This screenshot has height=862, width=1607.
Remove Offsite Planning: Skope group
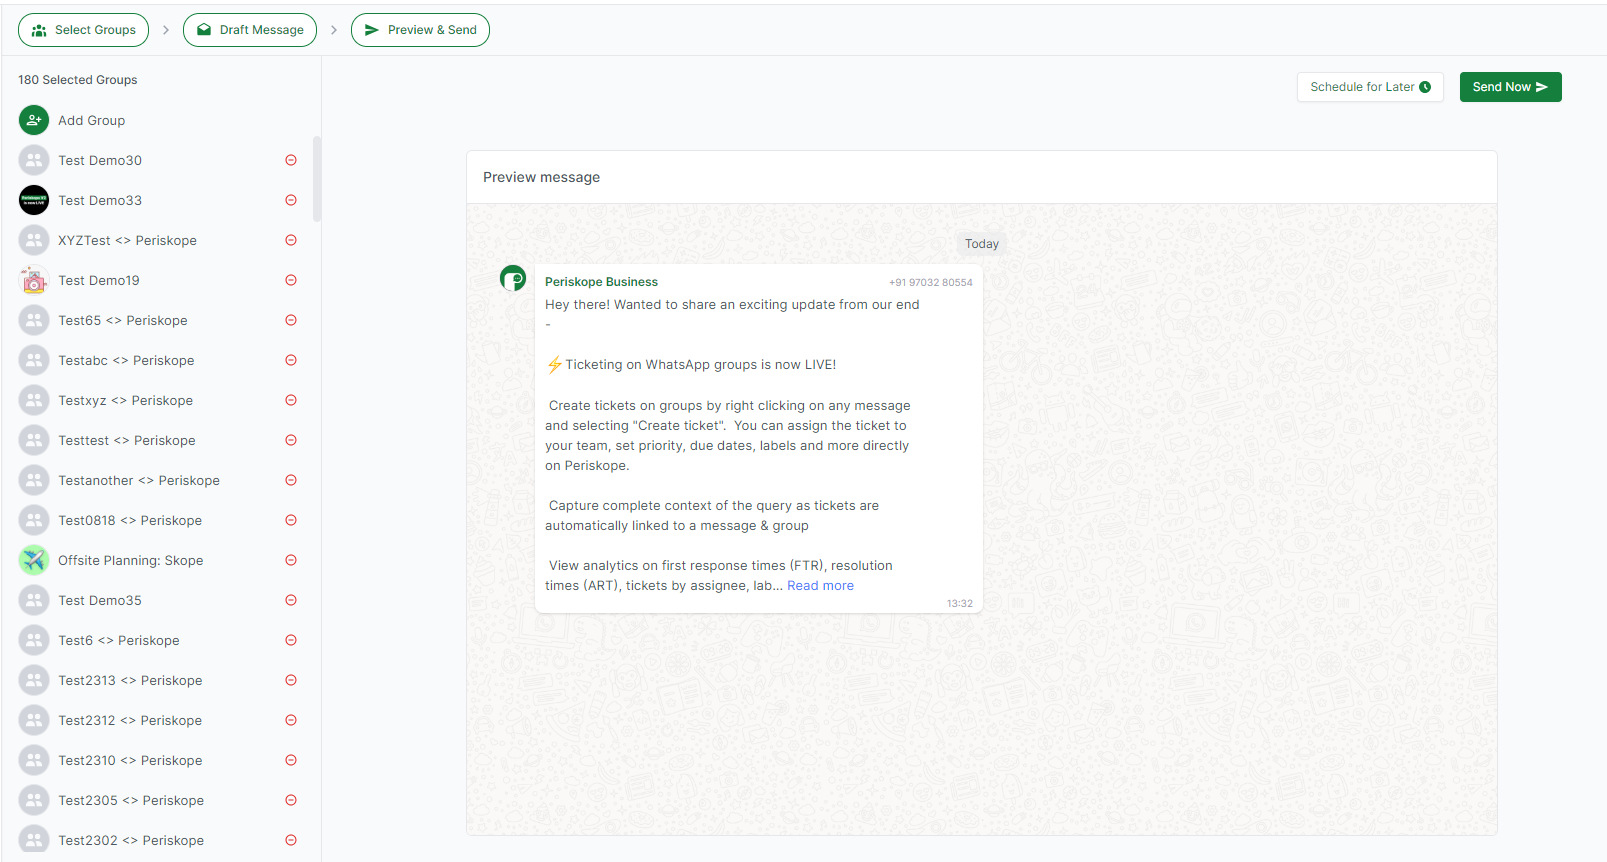[291, 560]
